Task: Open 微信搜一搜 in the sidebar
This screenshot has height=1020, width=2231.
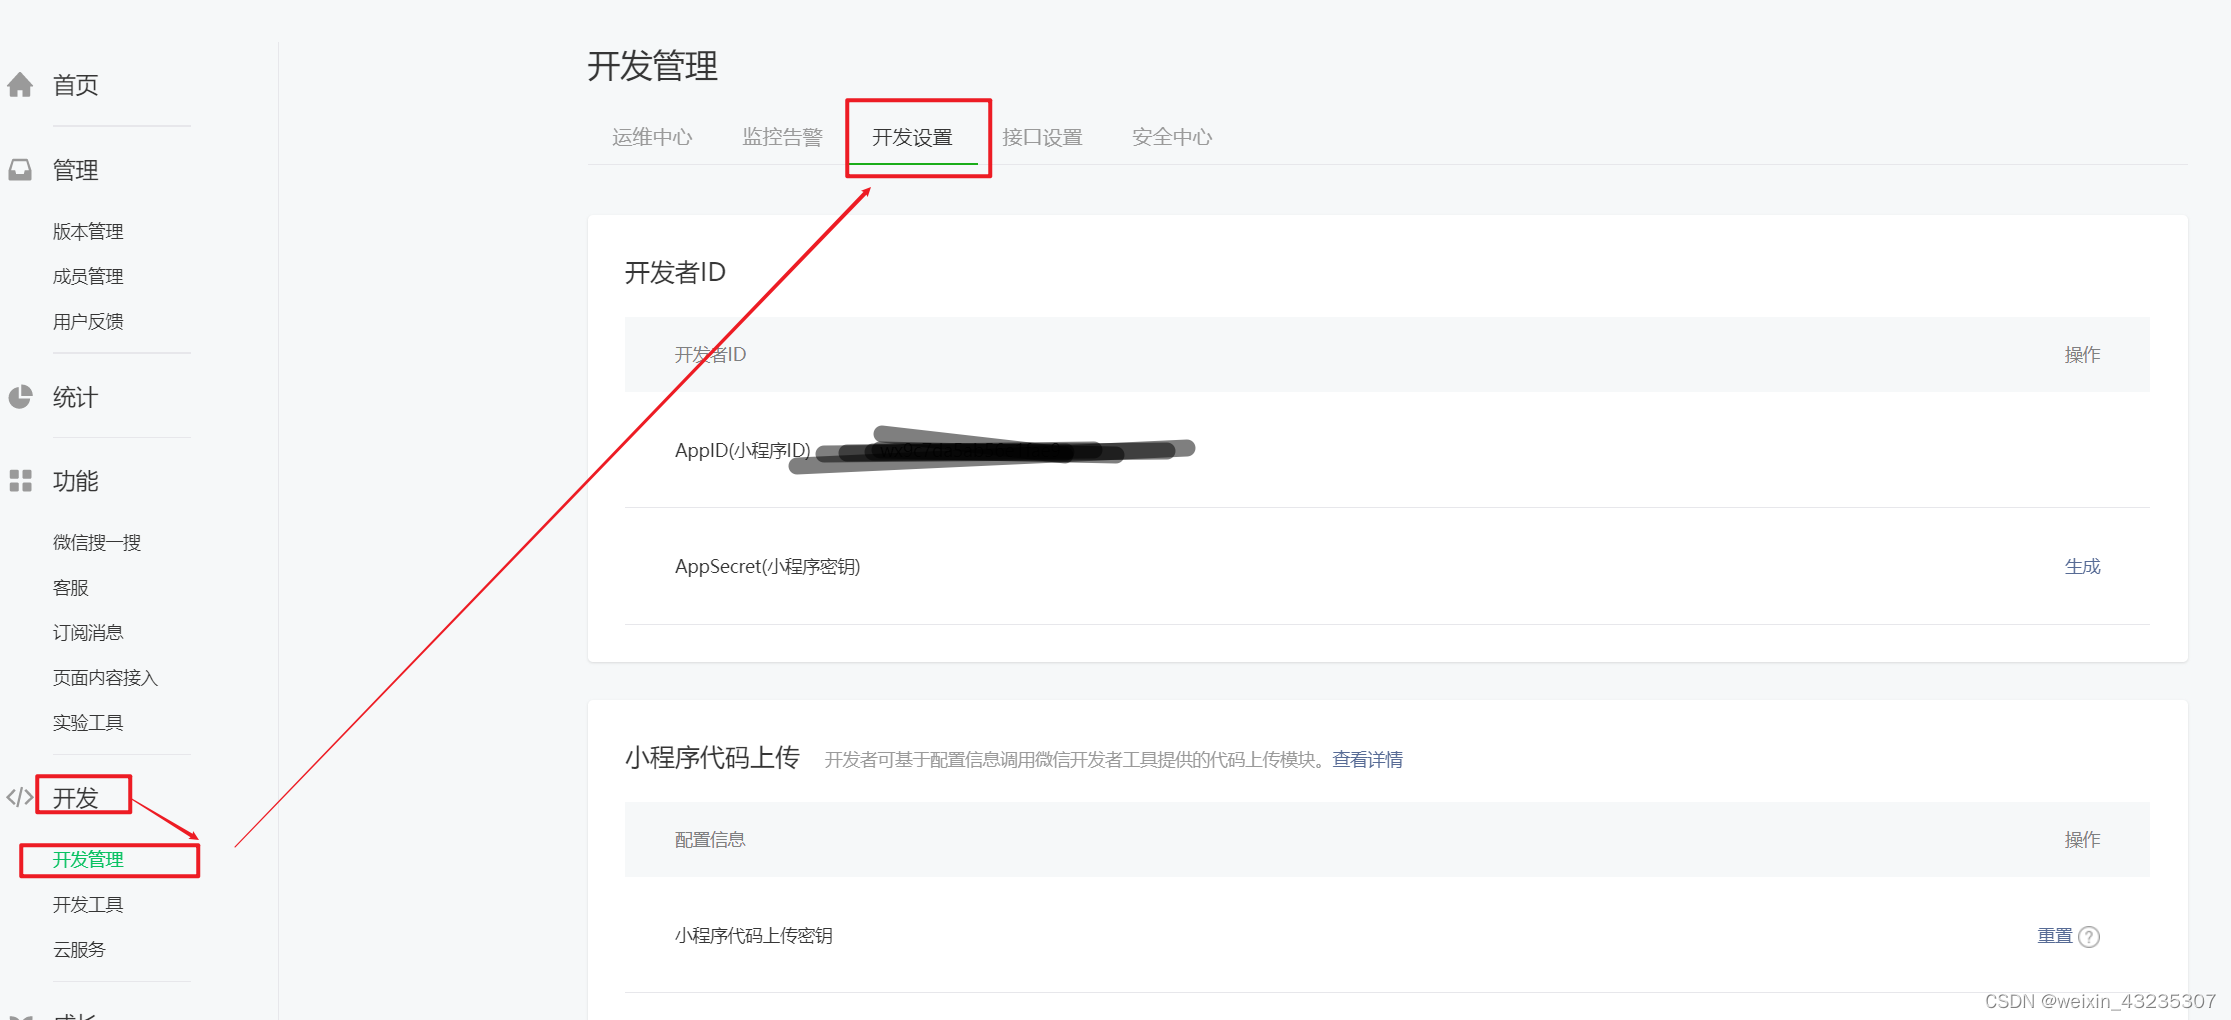Action: (97, 542)
